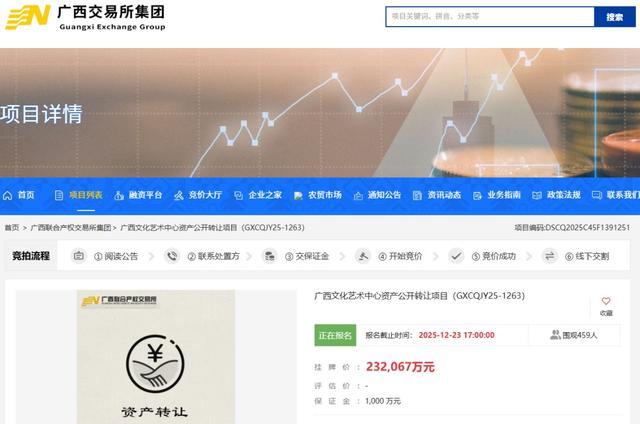The width and height of the screenshot is (640, 424).
Task: Click breadcrumb 广西文化艺术中心资产公开转让项目 link
Action: click(x=212, y=228)
